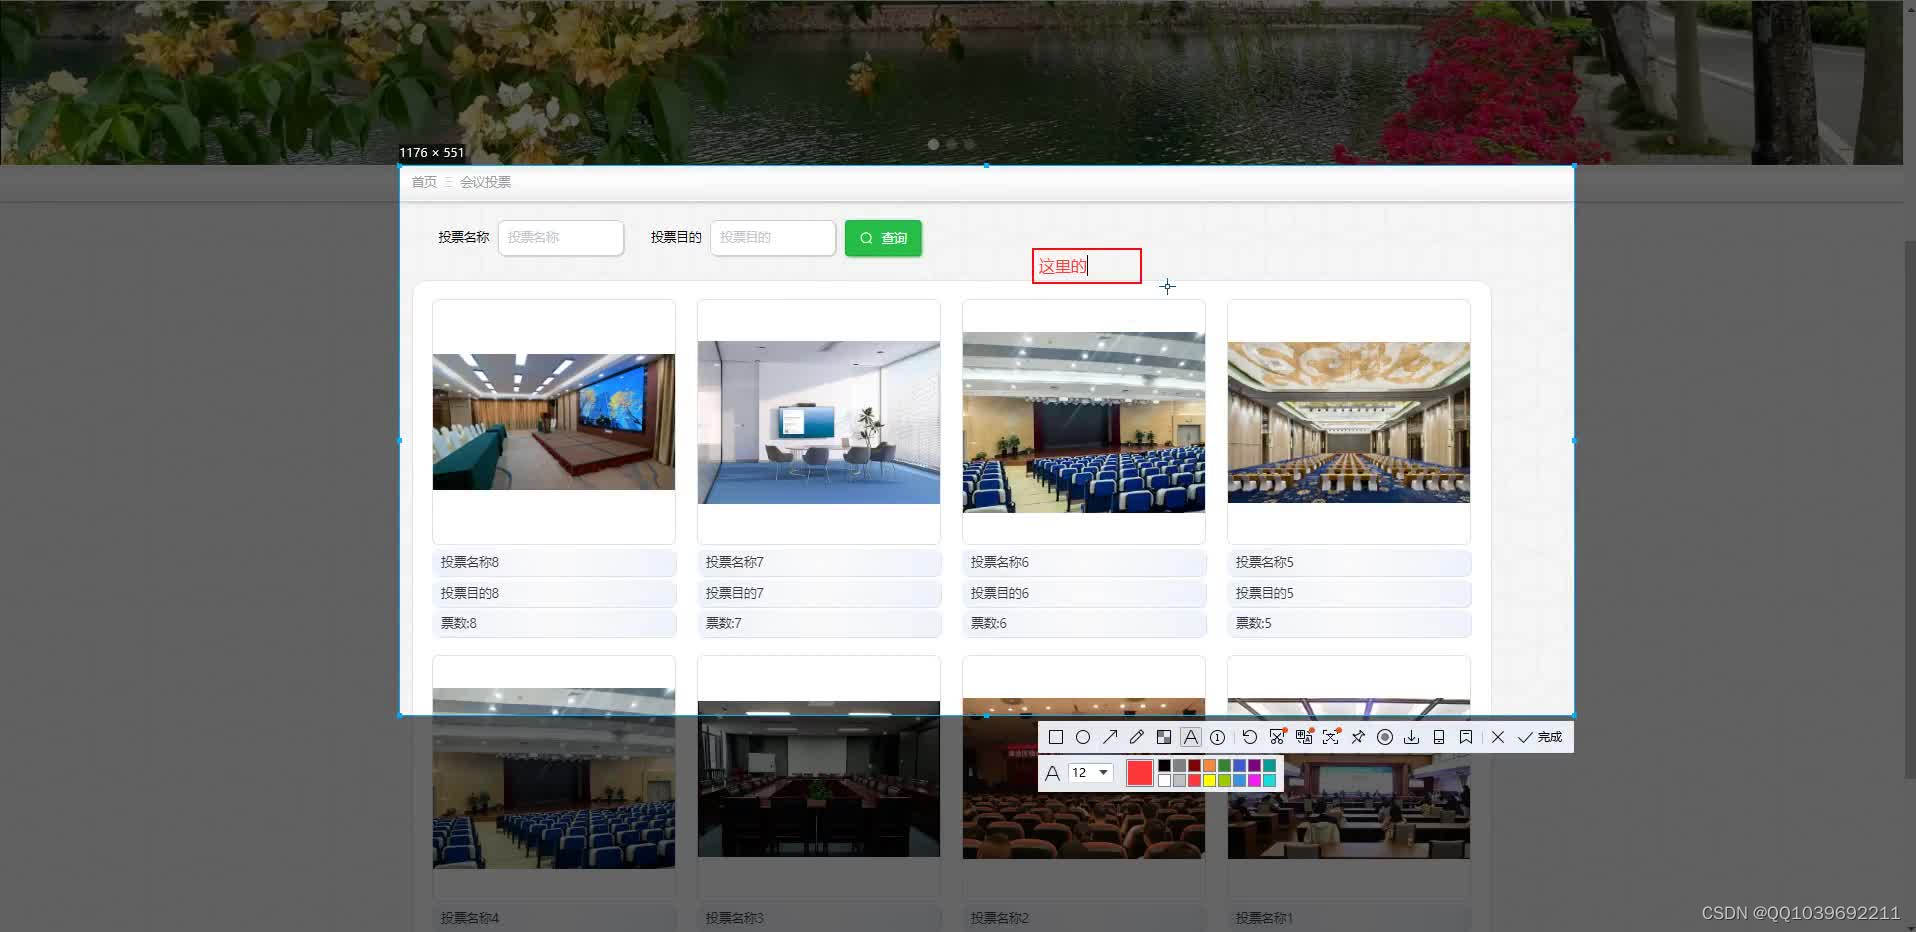Select the pencil drawing tool
Image resolution: width=1916 pixels, height=932 pixels.
[x=1136, y=736]
